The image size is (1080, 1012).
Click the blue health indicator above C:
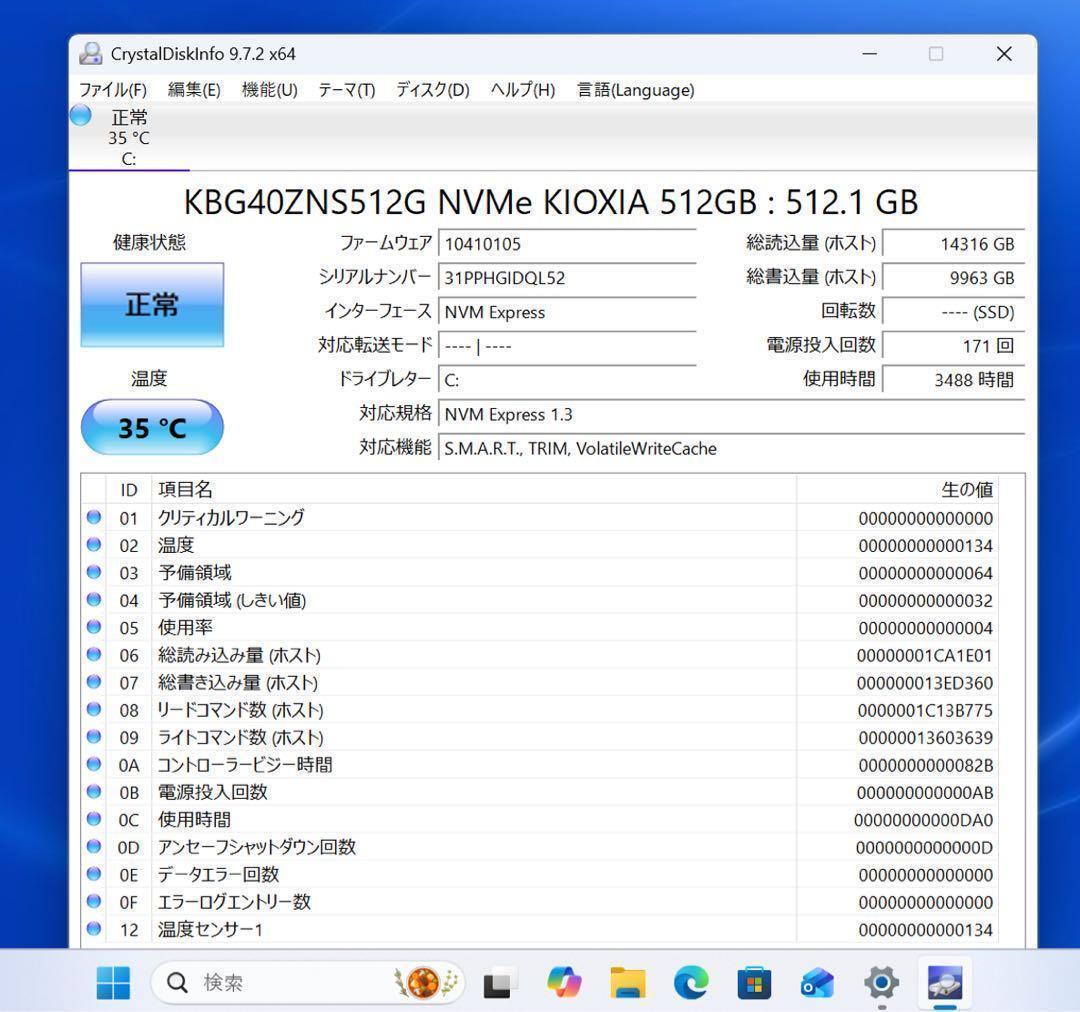pyautogui.click(x=79, y=115)
